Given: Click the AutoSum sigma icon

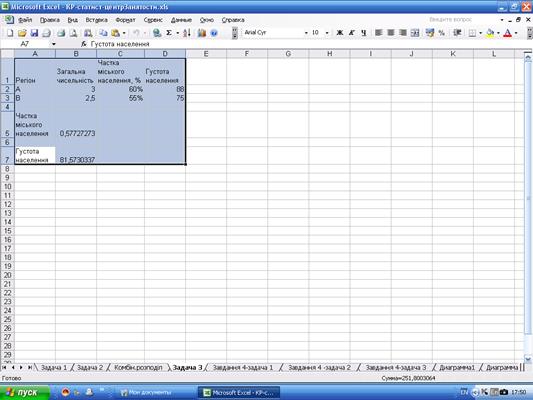Looking at the screenshot, I should (169, 33).
